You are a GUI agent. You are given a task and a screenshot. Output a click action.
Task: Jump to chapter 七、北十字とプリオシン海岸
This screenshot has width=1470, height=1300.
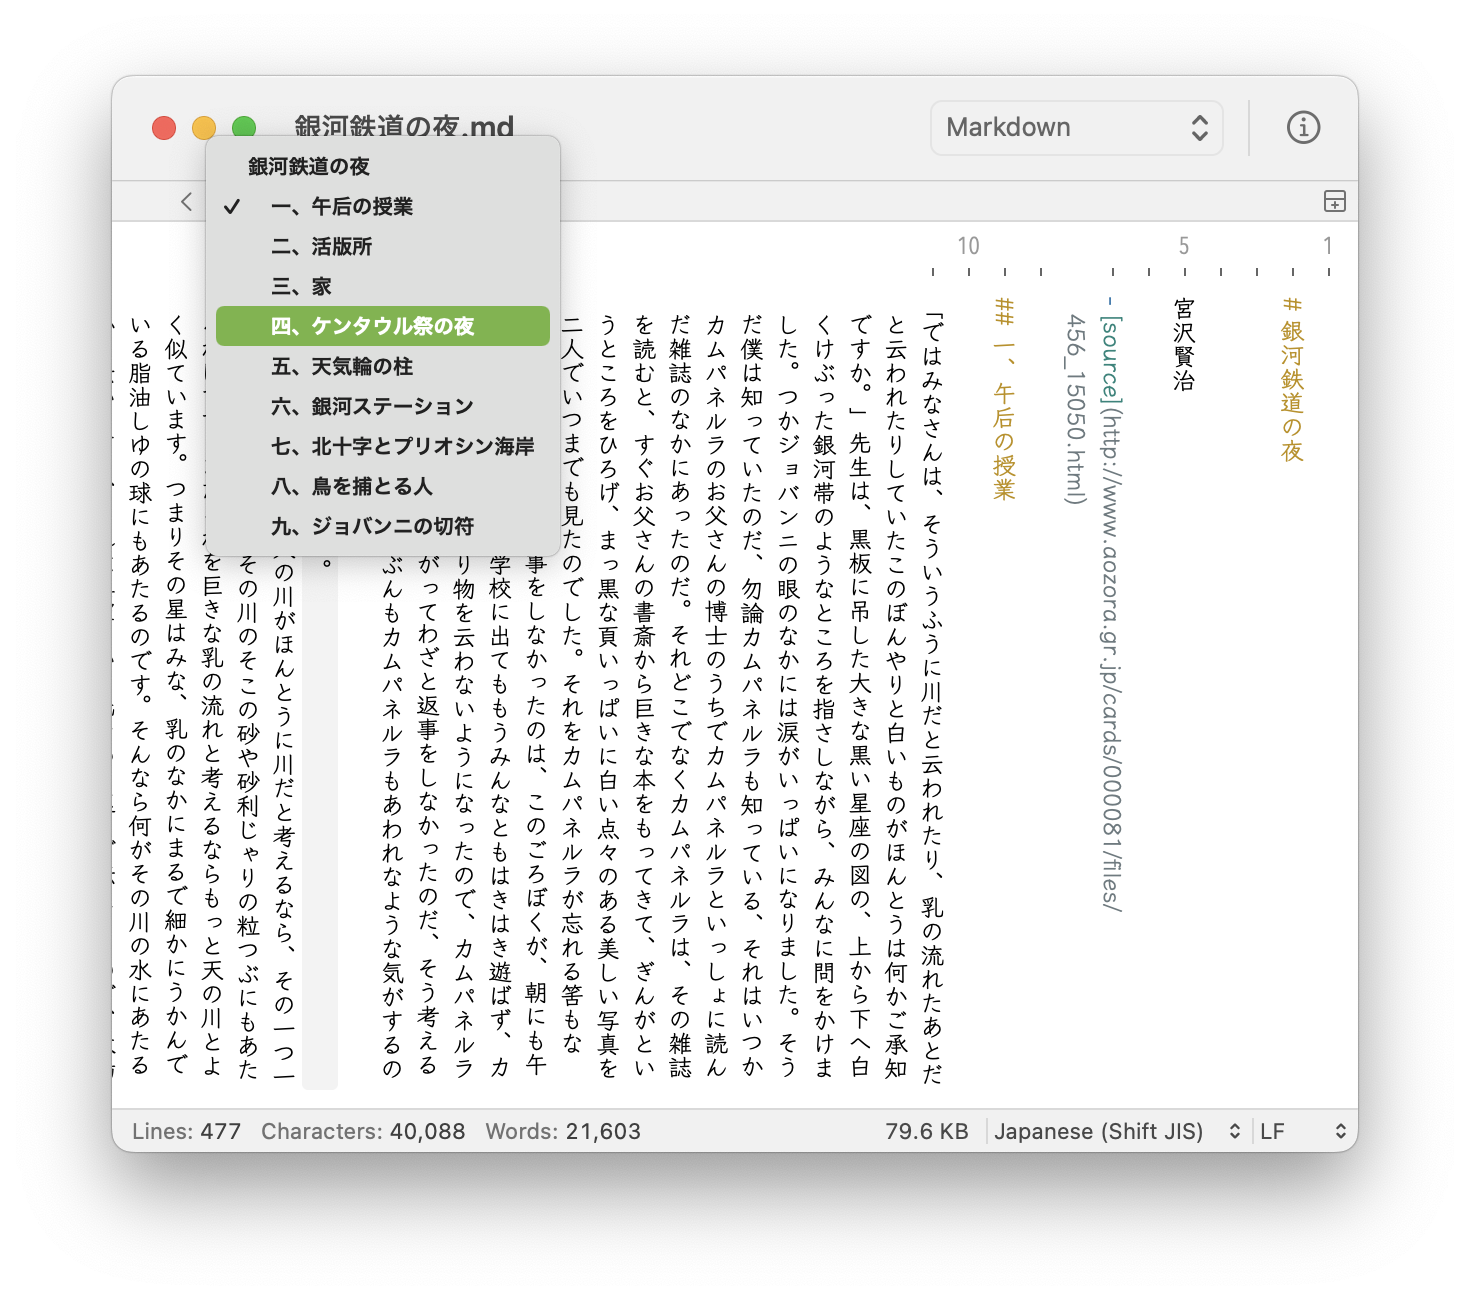point(402,446)
